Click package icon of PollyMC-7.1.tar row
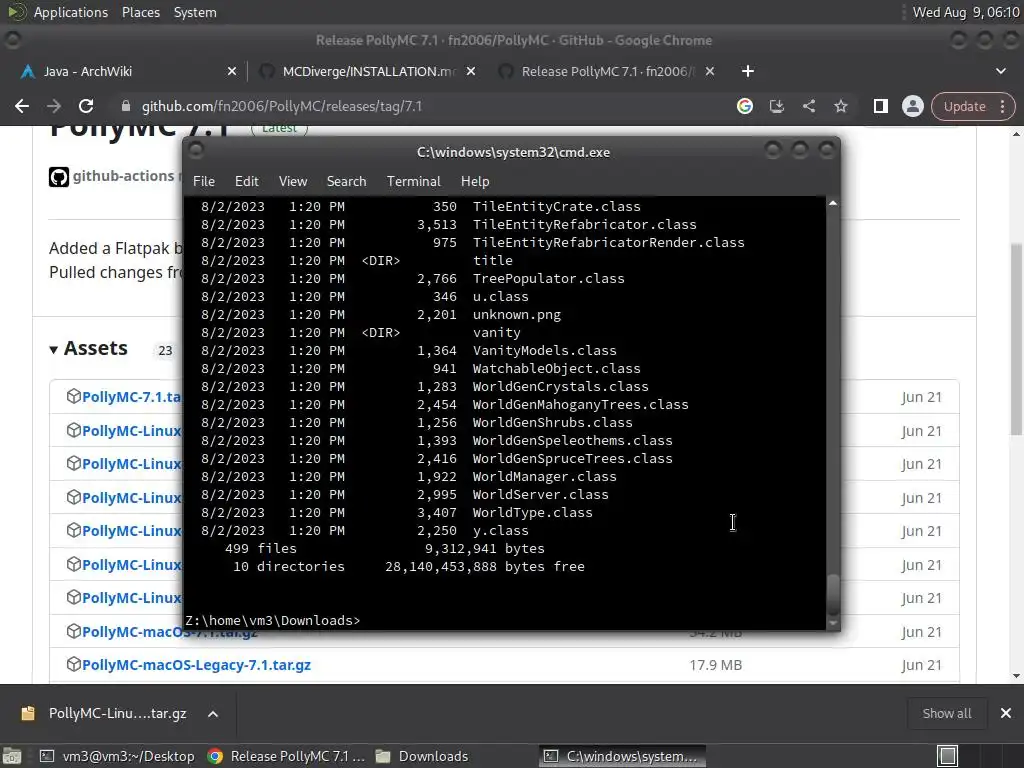This screenshot has height=768, width=1024. point(74,396)
